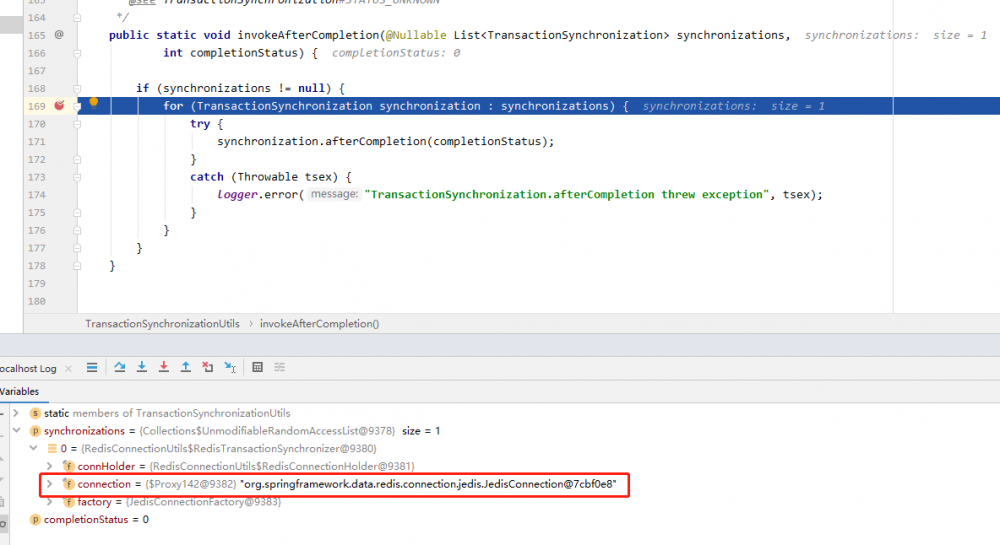Viewport: 1000px width, 545px height.
Task: Switch to the localhost Log tab
Action: pyautogui.click(x=28, y=368)
